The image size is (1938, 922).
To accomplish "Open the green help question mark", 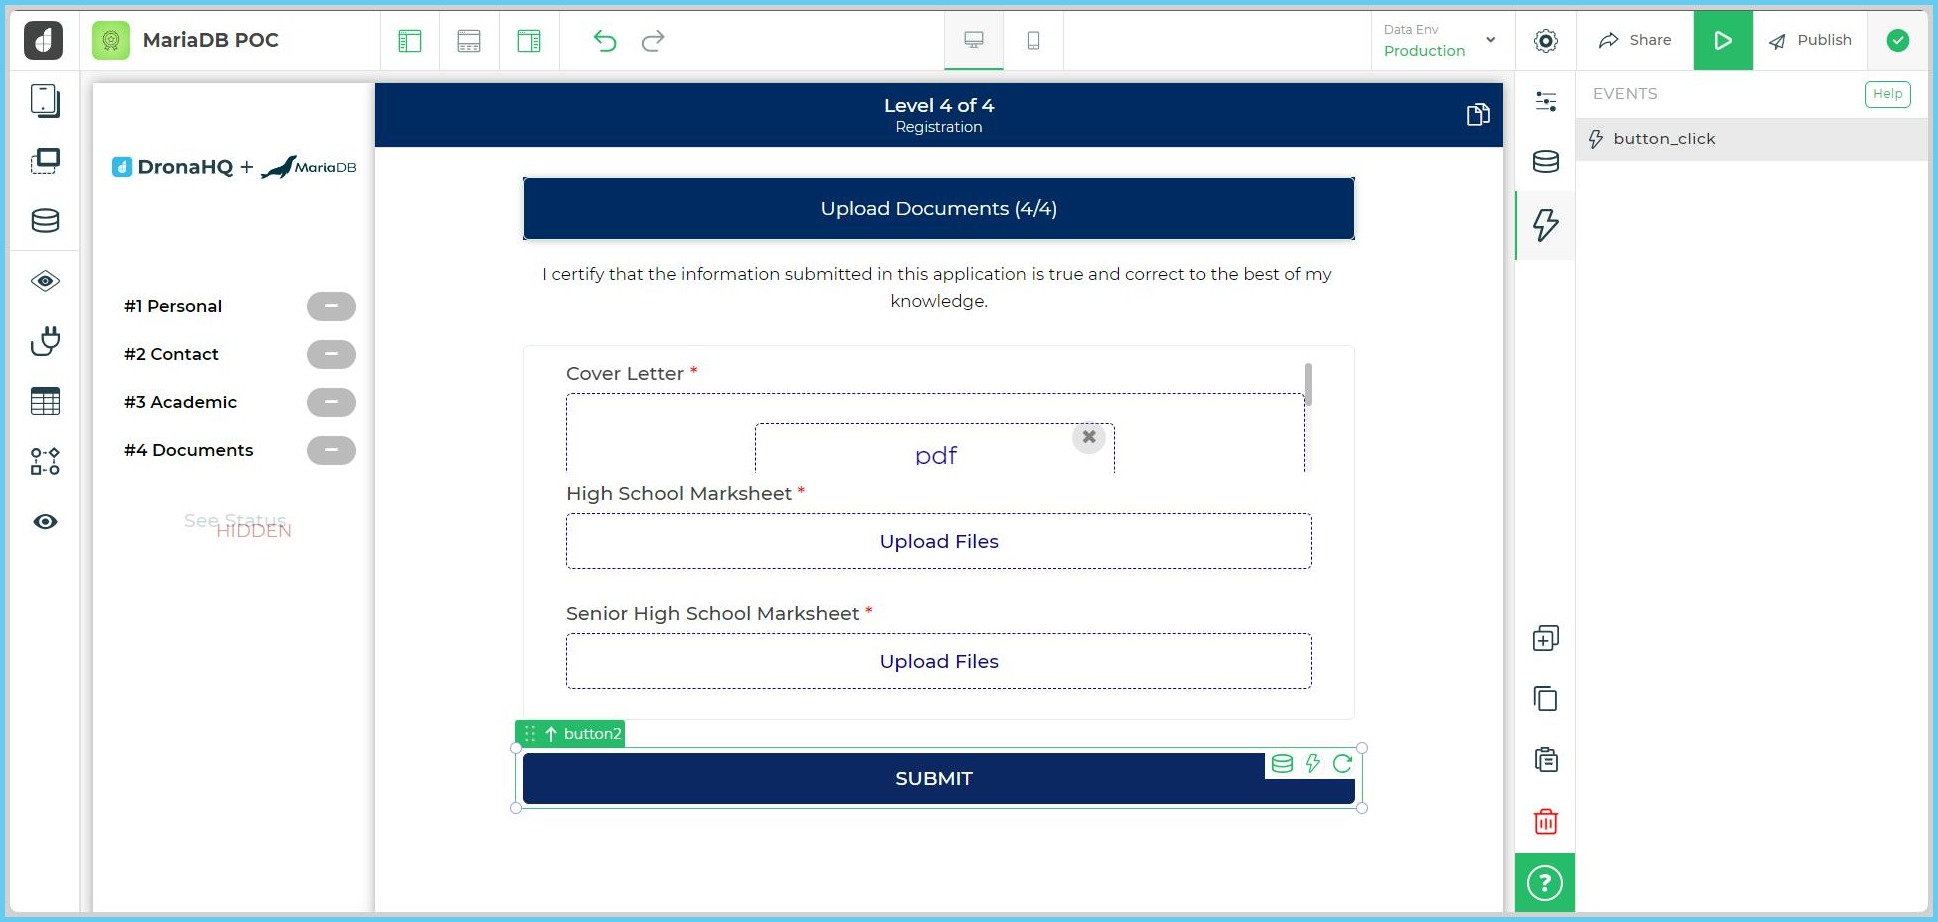I will 1545,883.
